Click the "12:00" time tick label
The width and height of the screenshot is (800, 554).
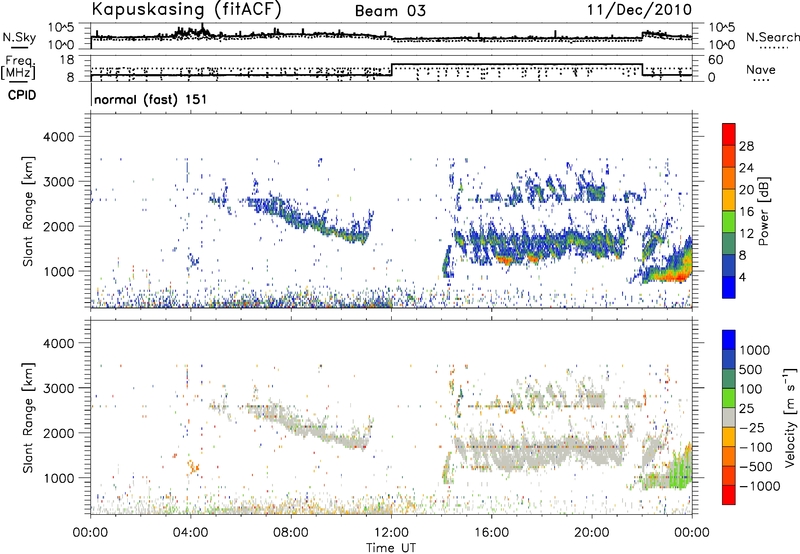pyautogui.click(x=391, y=533)
